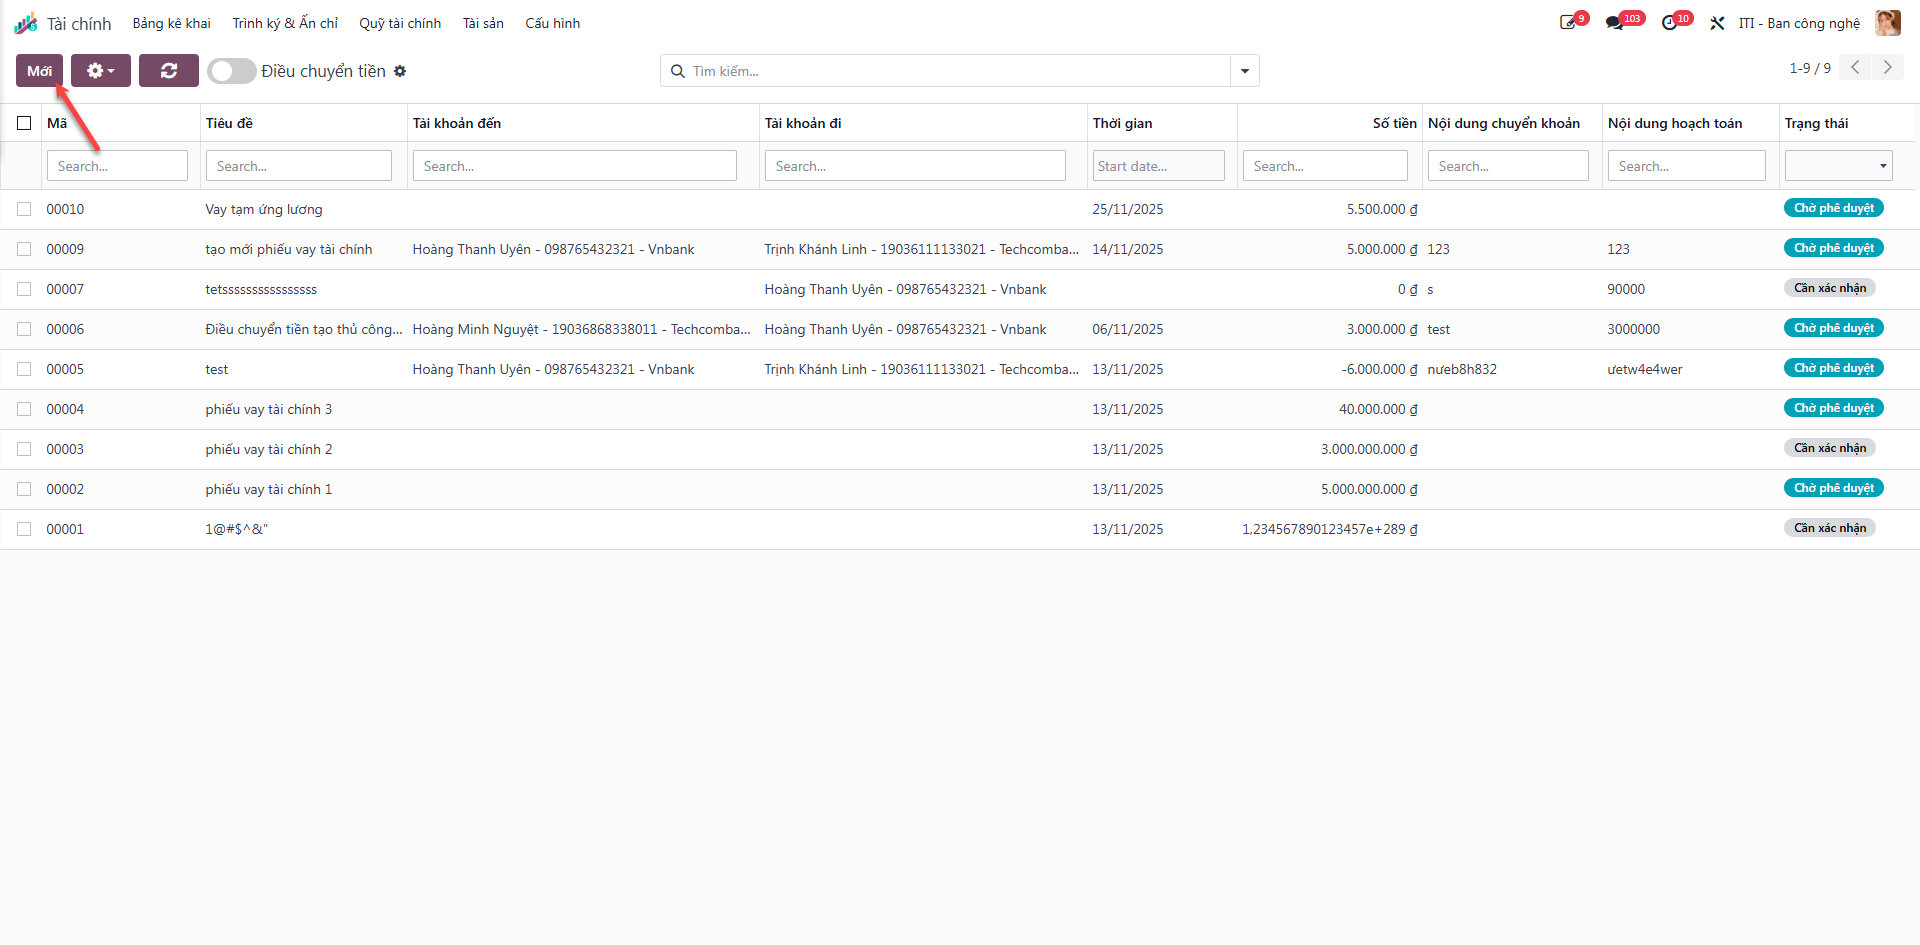Viewport: 1920px width, 945px height.
Task: Open the Quỹ tài chính menu
Action: click(x=400, y=23)
